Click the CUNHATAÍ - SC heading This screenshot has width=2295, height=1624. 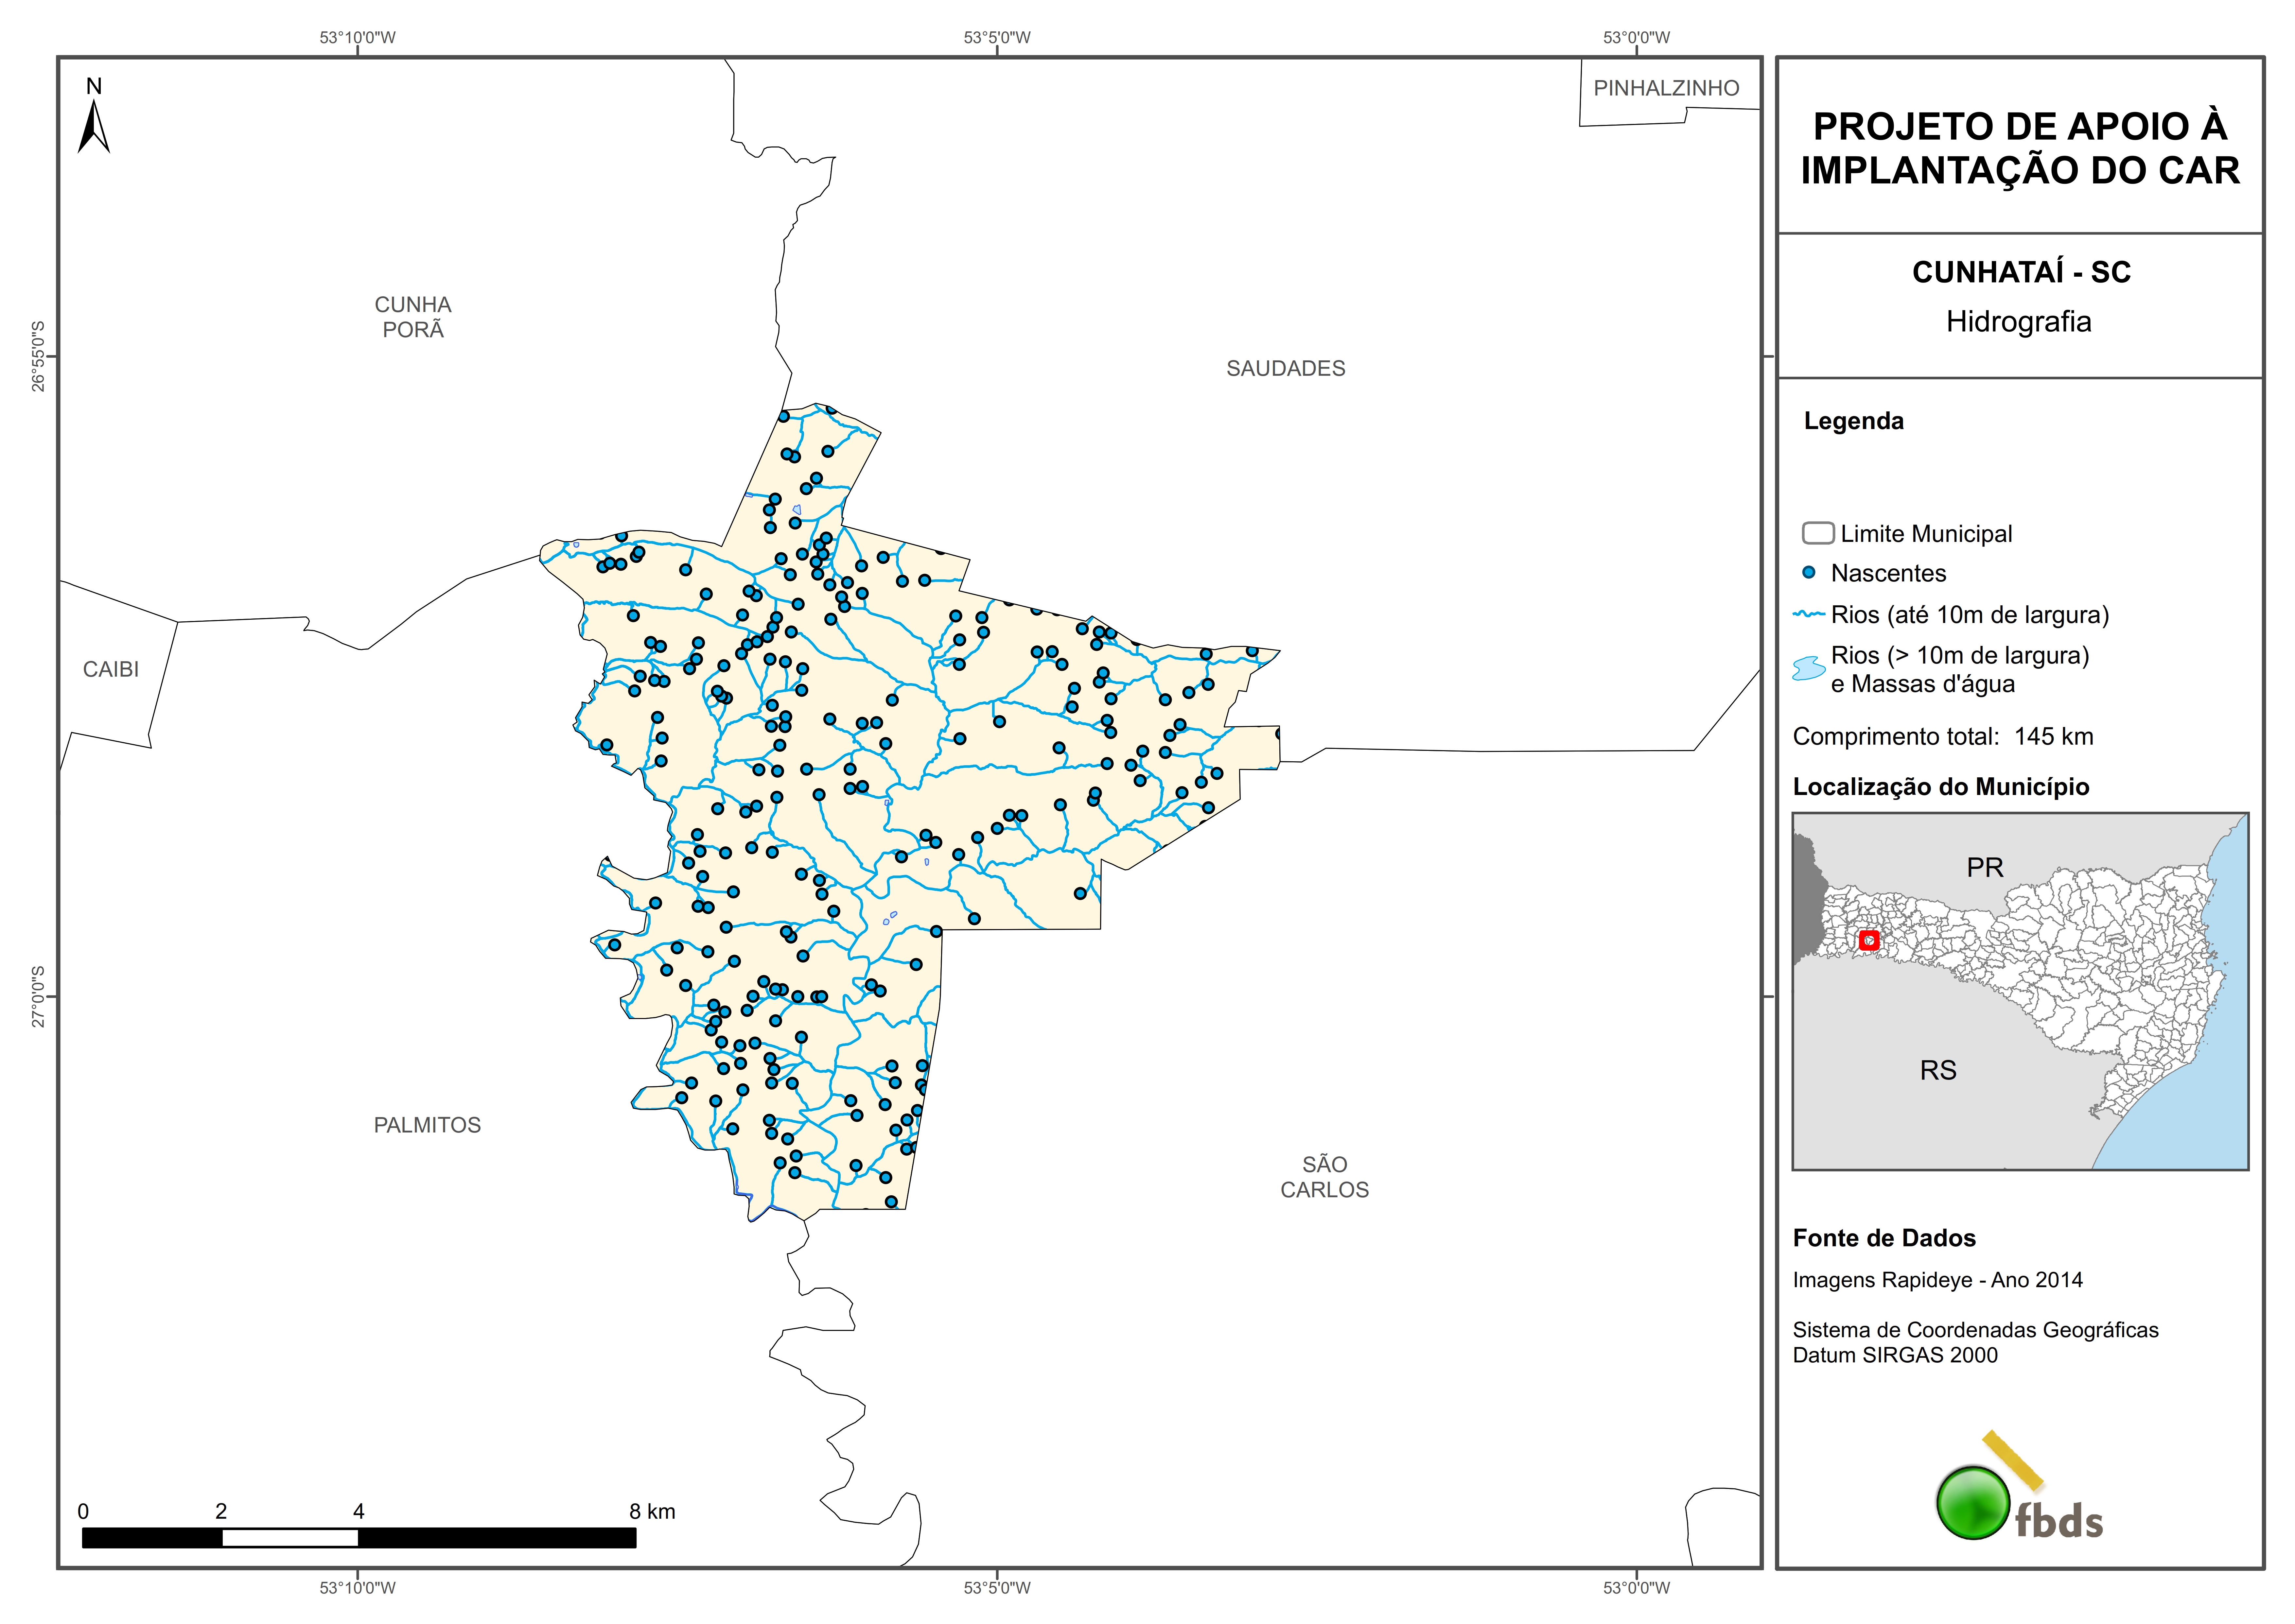[2020, 272]
